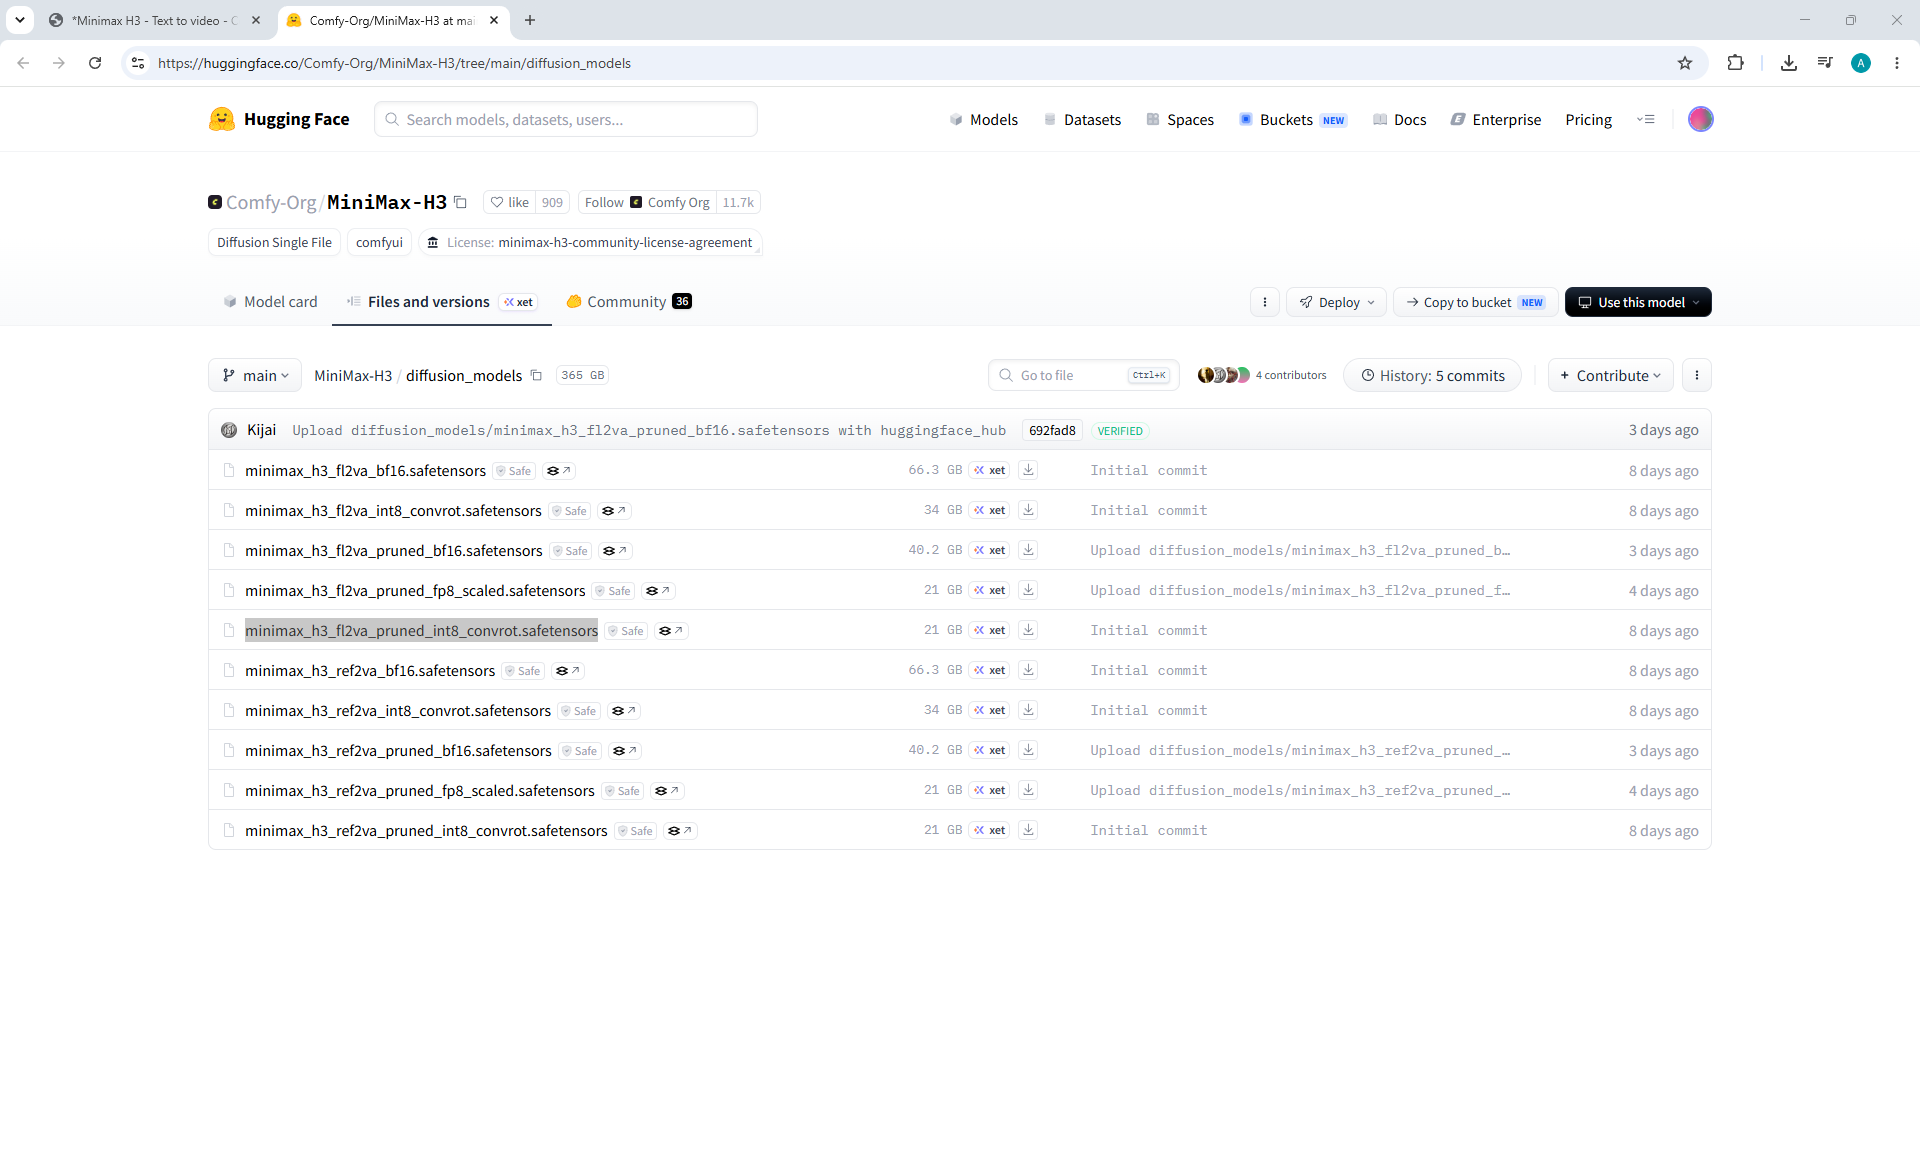1920x1151 pixels.
Task: Open Chrome three-dot menu
Action: click(x=1897, y=63)
